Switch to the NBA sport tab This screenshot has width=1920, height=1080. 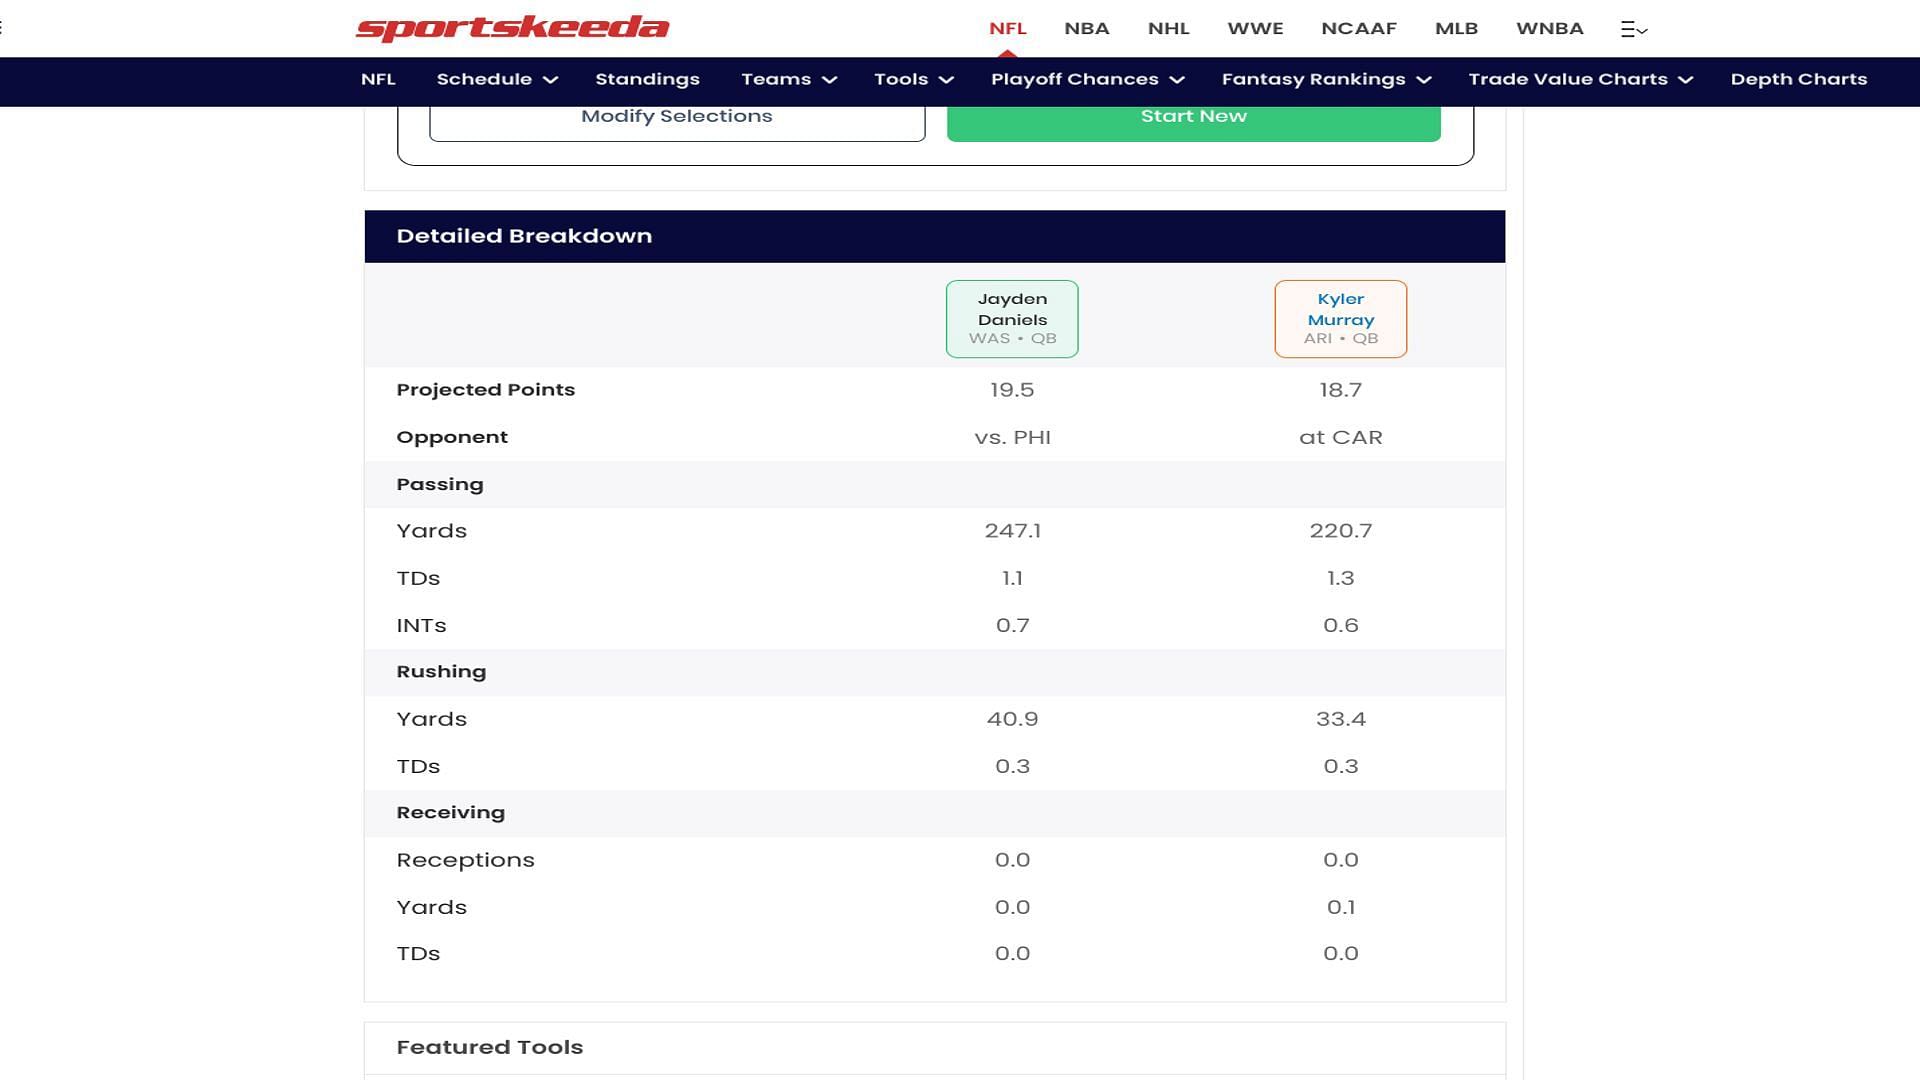1086,28
